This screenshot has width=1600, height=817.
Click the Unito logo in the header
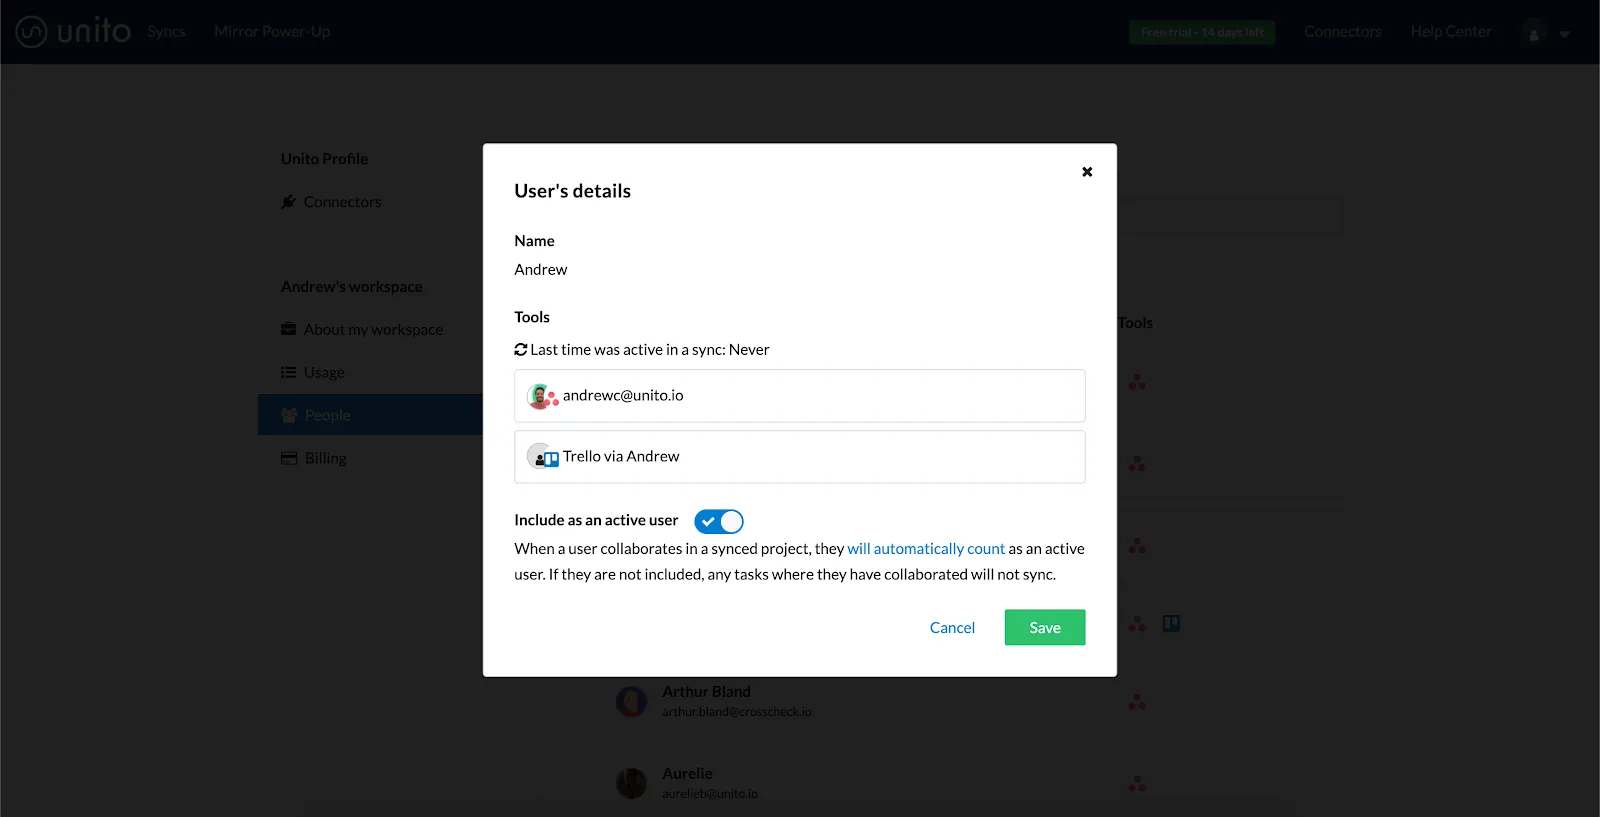click(74, 32)
